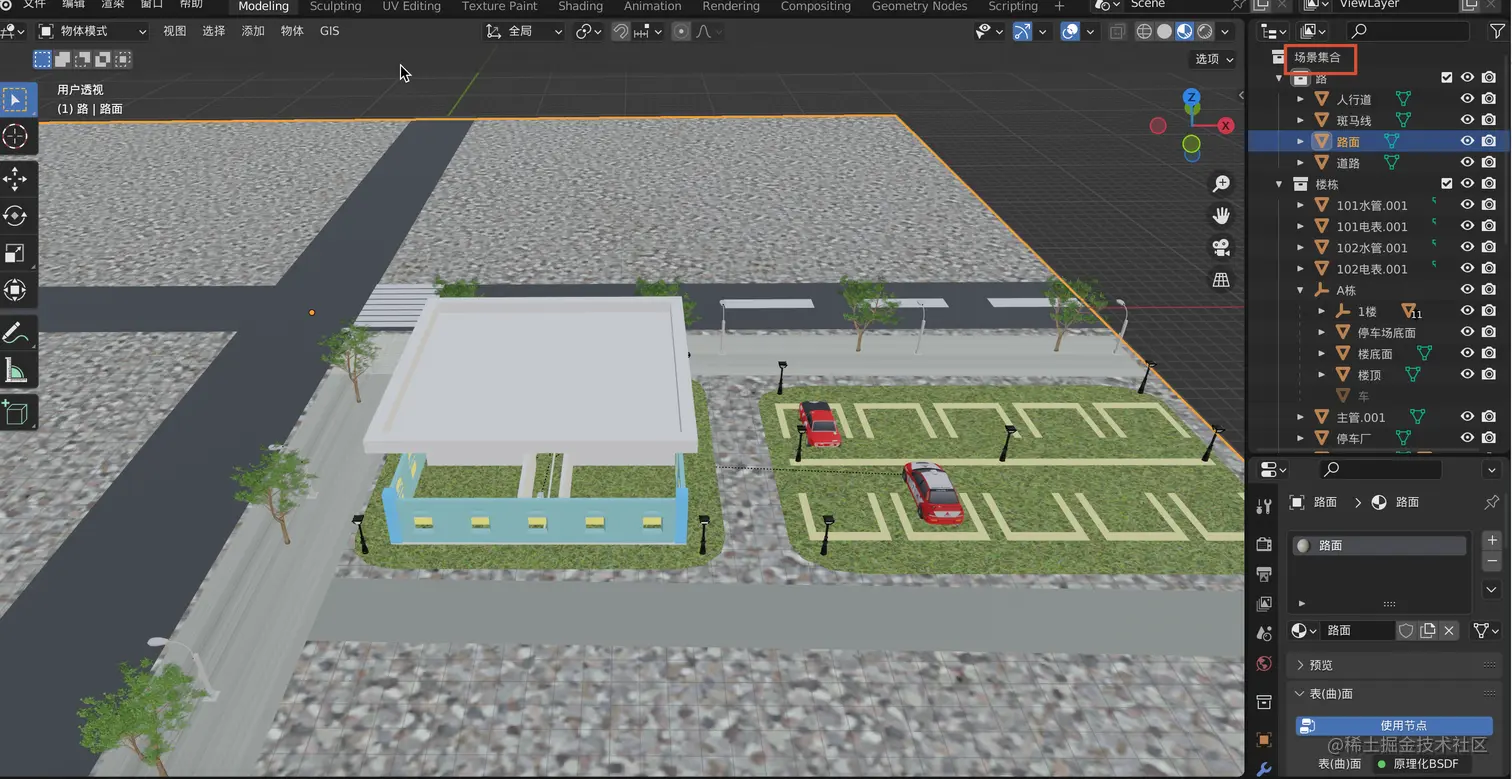This screenshot has width=1512, height=779.
Task: Open the 选项 options dropdown
Action: 1215,59
